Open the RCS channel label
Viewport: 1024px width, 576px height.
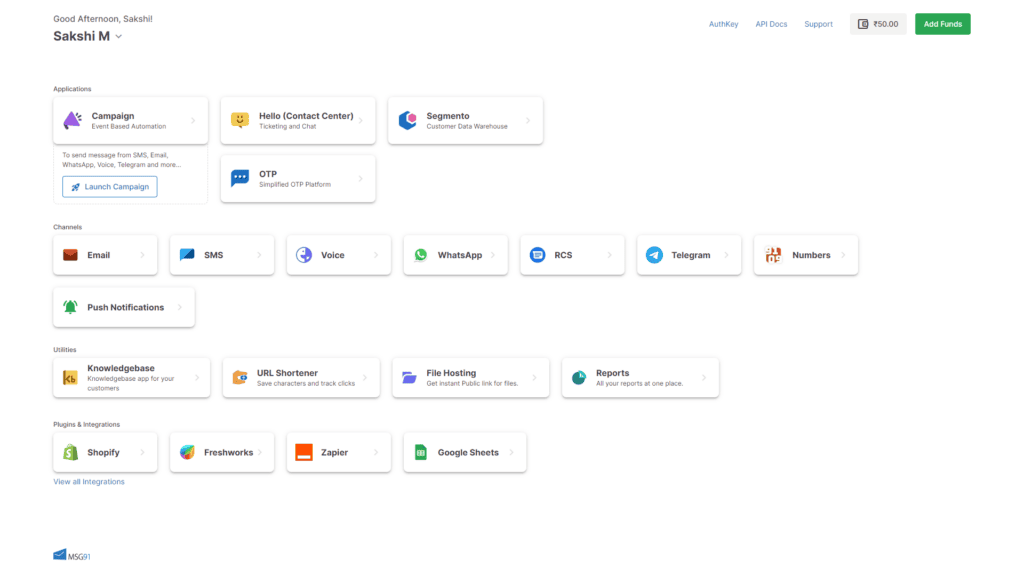click(563, 255)
